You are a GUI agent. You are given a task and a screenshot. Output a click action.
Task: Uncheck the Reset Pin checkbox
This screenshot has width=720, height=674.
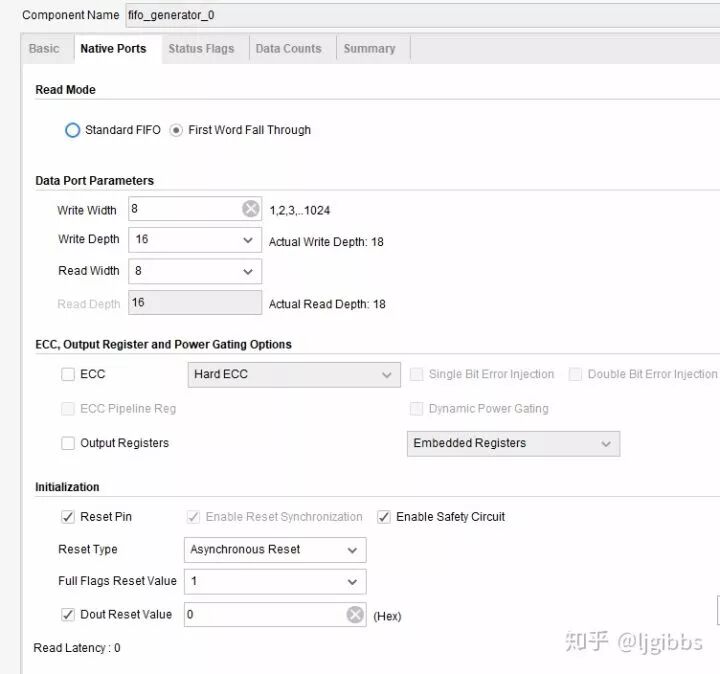[68, 517]
